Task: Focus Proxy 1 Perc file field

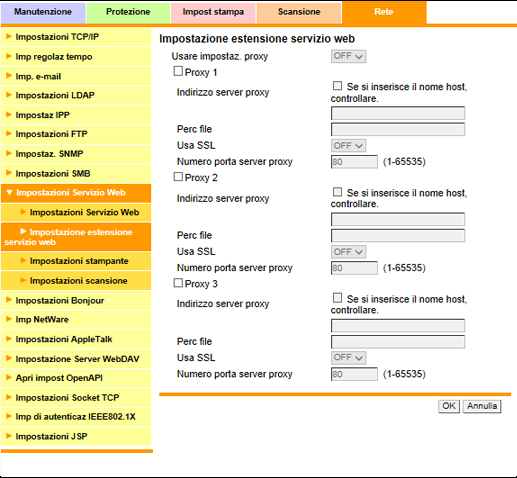Action: click(x=398, y=129)
